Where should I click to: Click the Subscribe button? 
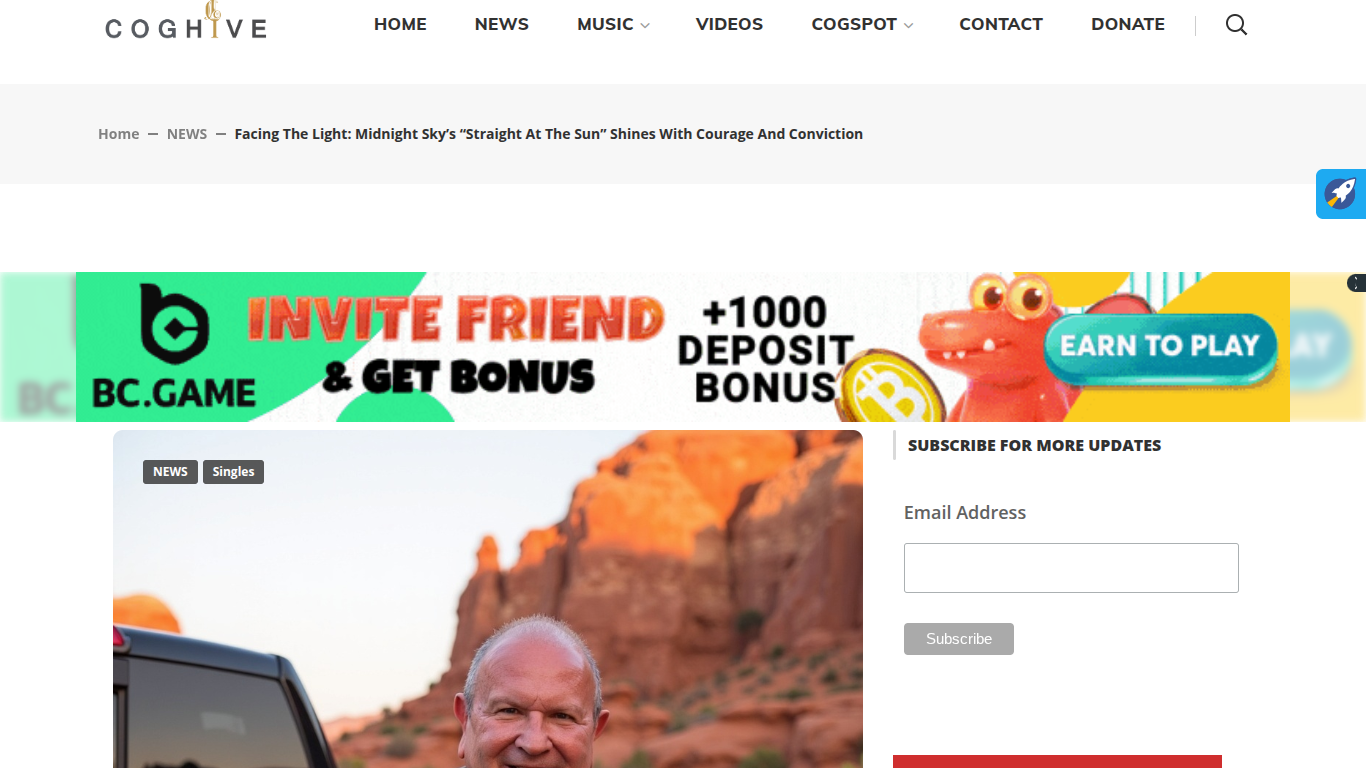click(x=959, y=639)
